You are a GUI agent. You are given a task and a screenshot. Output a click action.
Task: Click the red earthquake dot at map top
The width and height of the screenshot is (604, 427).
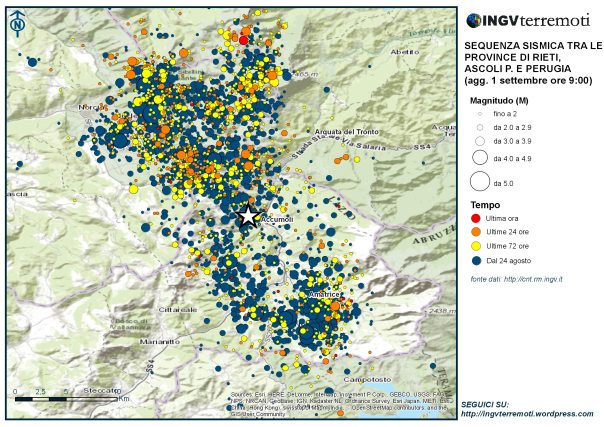pos(243,39)
